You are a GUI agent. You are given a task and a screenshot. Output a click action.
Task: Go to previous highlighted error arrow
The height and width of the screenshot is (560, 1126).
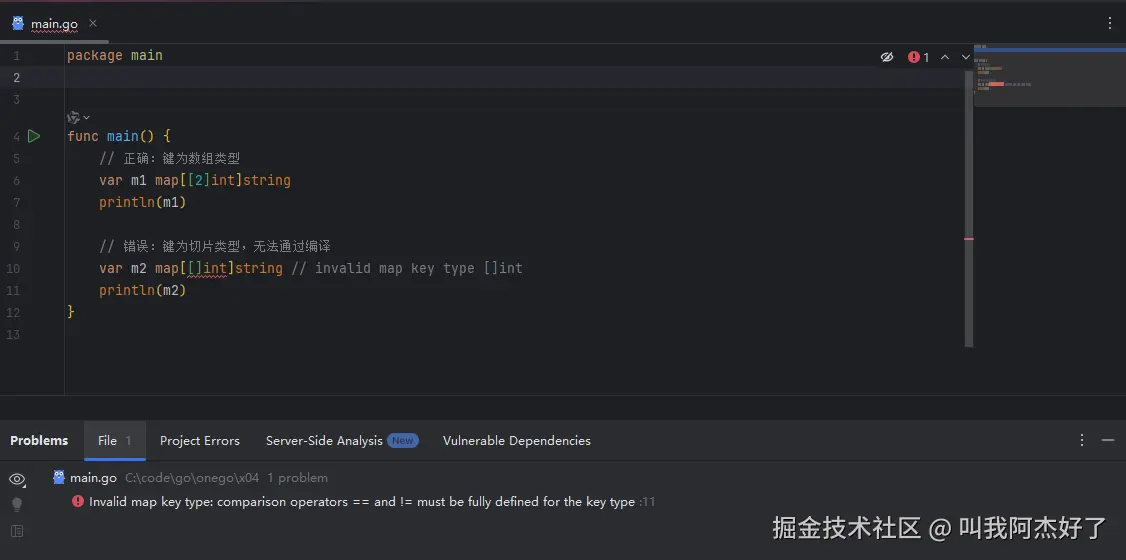[x=945, y=57]
